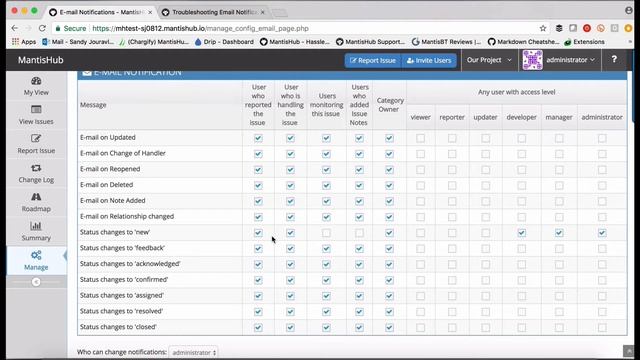This screenshot has width=640, height=360.
Task: Open the Report Issue sidebar icon
Action: pos(36,138)
